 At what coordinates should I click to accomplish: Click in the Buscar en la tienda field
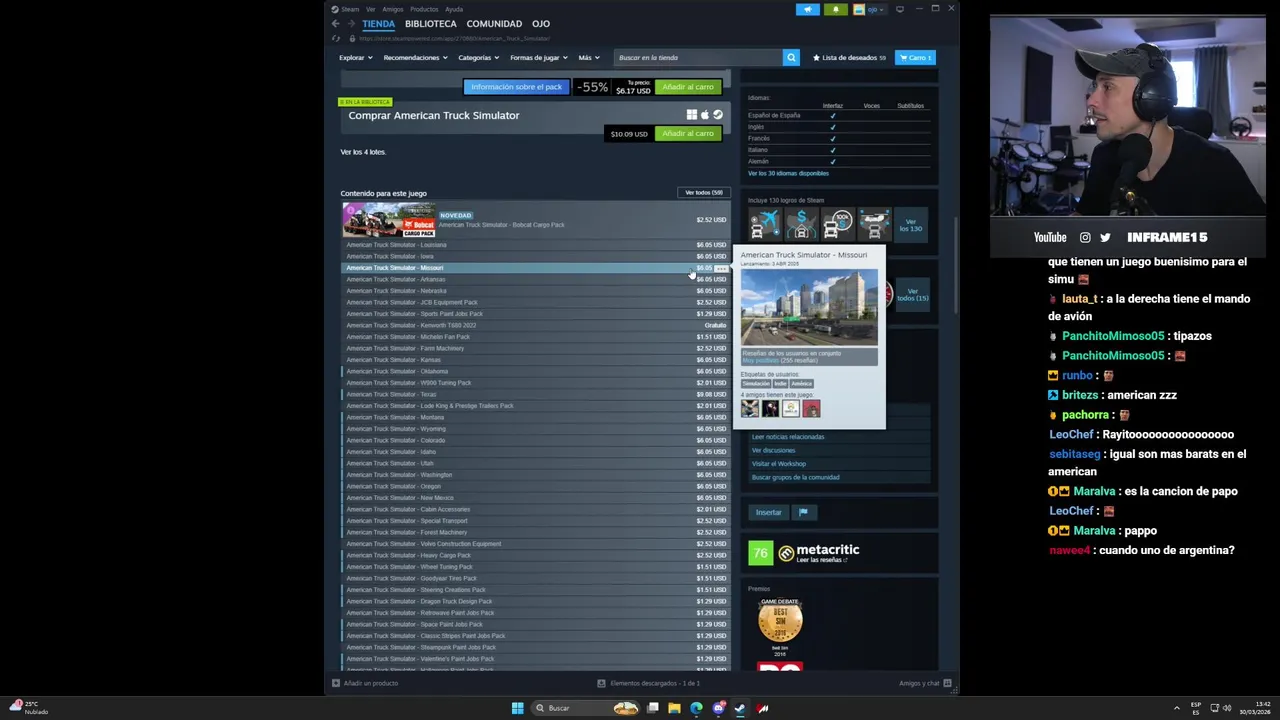698,58
